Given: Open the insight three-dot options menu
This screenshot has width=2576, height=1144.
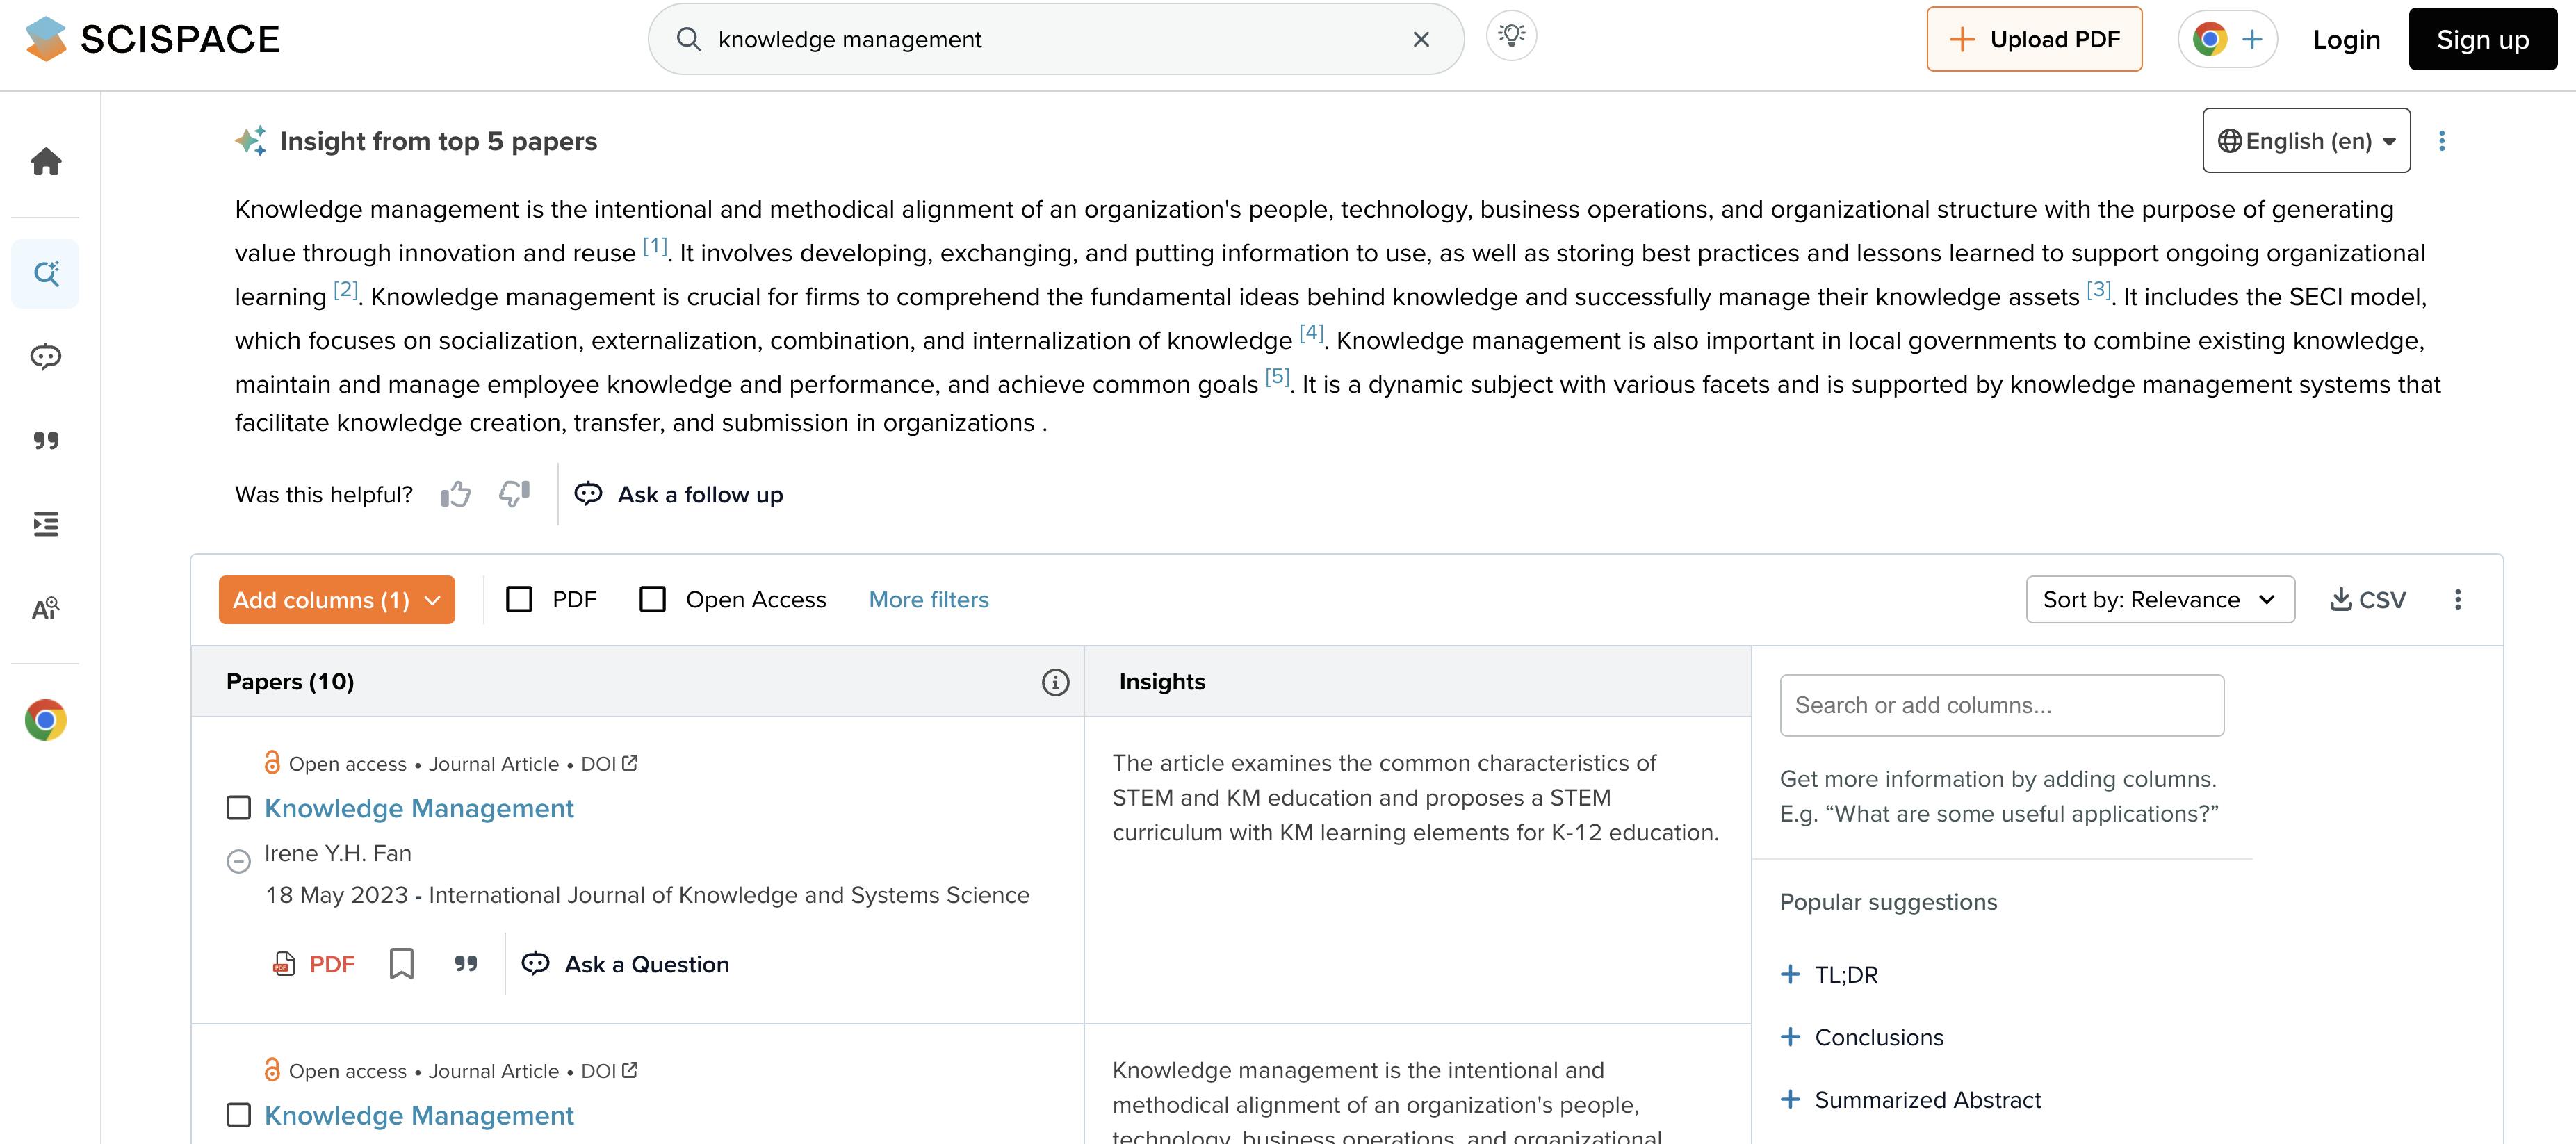Looking at the screenshot, I should click(2441, 141).
